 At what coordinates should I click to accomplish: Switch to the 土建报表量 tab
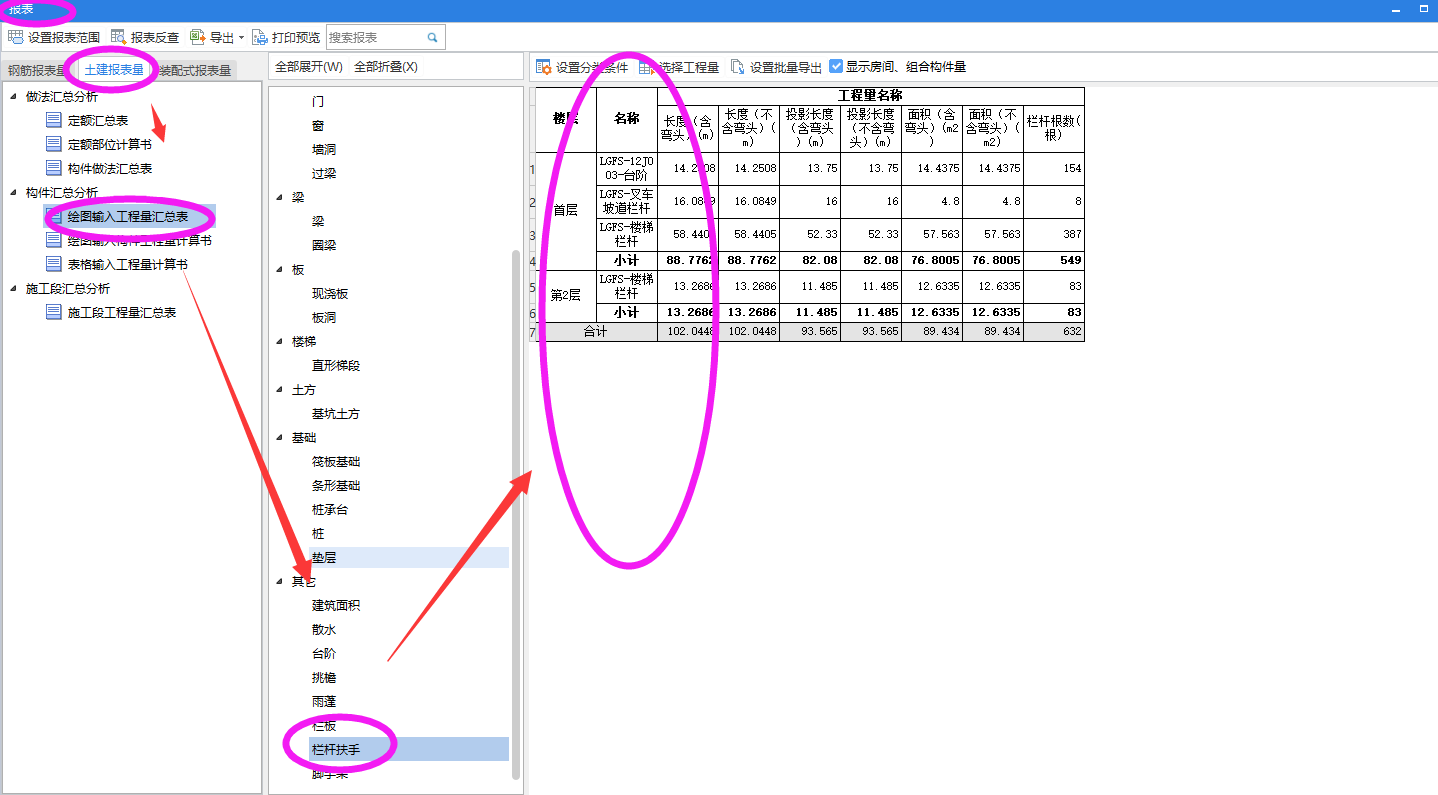114,70
